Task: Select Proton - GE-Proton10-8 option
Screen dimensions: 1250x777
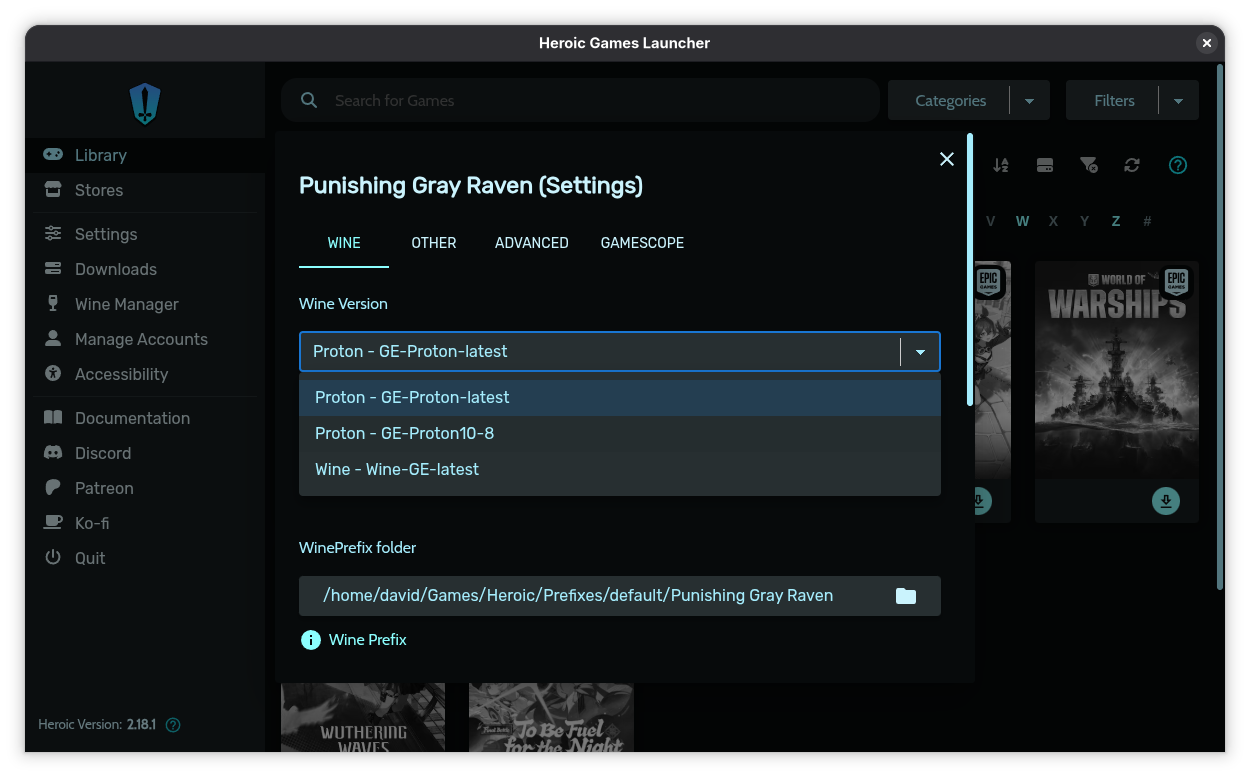Action: pyautogui.click(x=404, y=433)
